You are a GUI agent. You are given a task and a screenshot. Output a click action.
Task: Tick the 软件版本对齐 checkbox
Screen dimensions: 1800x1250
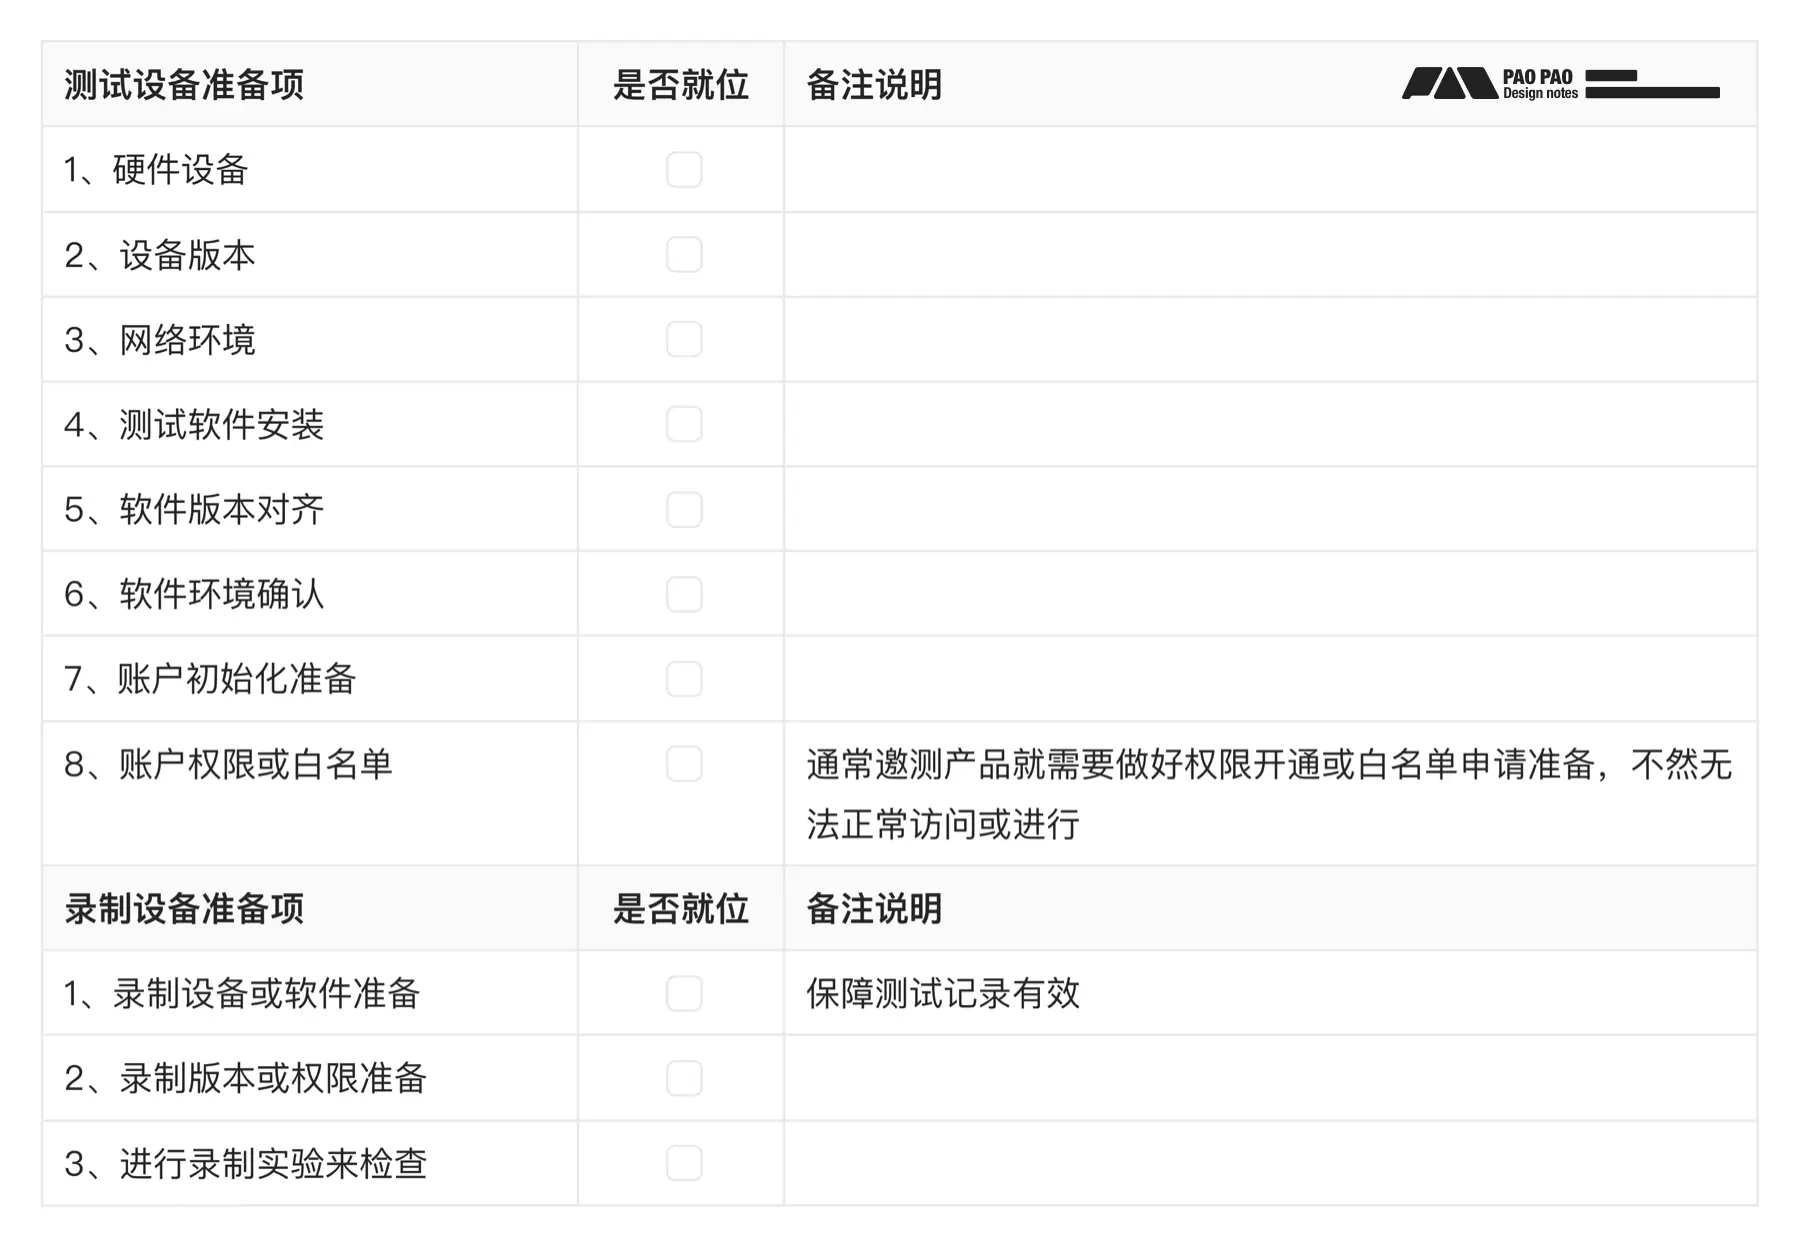pyautogui.click(x=684, y=510)
